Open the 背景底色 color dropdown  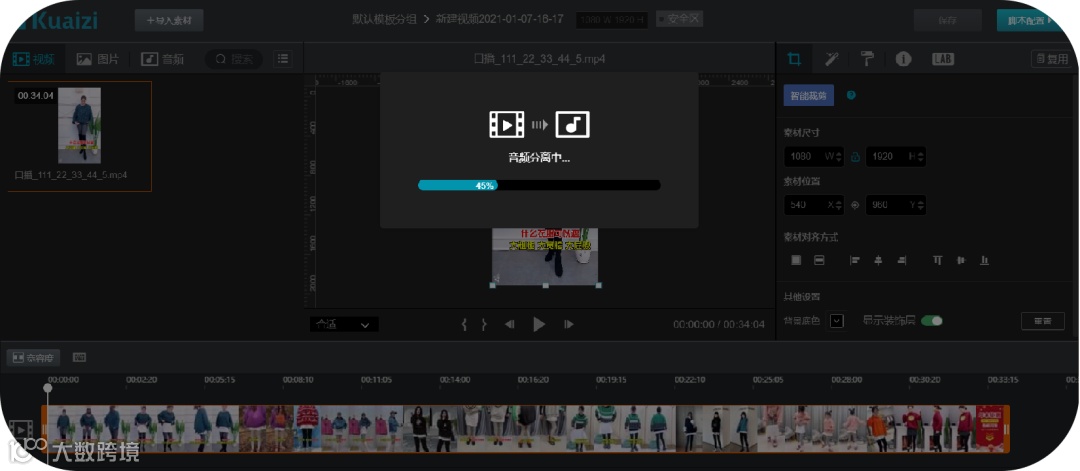coord(837,321)
